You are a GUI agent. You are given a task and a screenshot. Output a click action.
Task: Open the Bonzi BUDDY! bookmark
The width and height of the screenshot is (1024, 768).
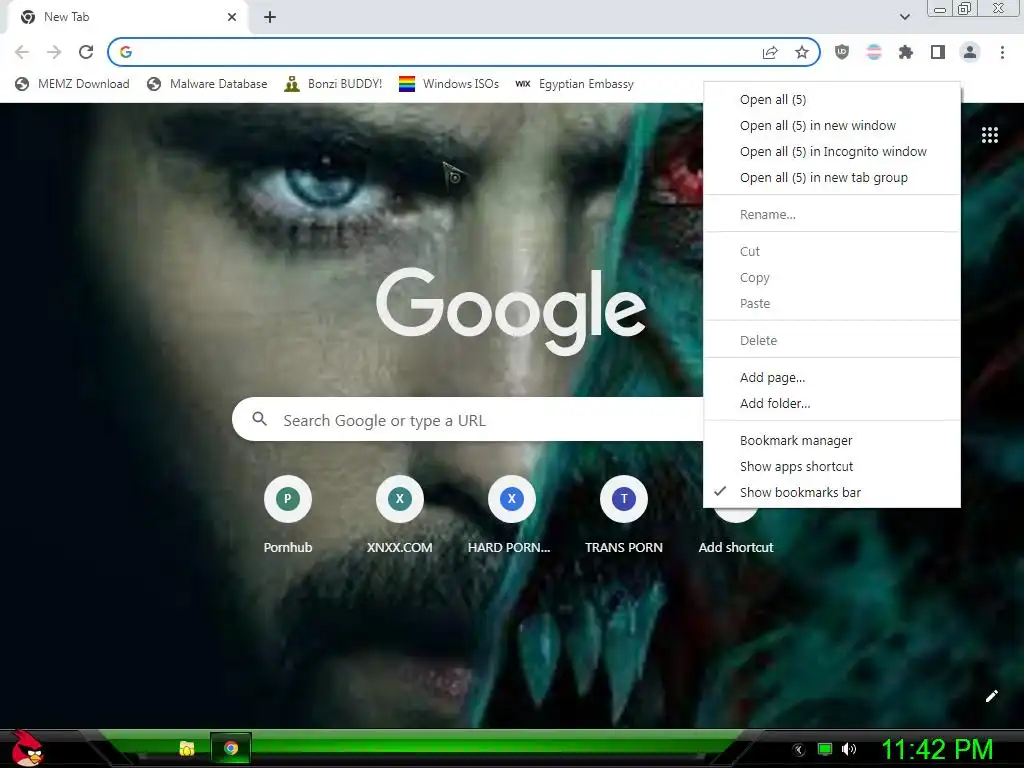tap(333, 84)
